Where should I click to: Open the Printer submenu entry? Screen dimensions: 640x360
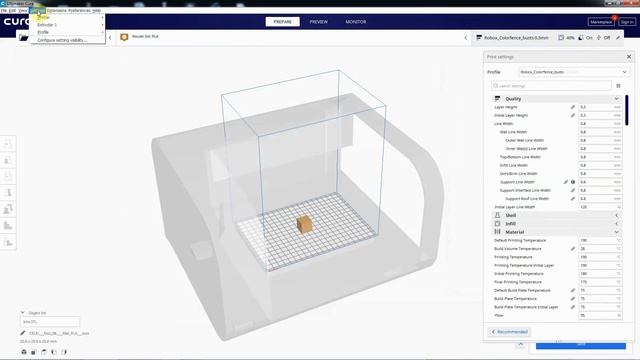coord(67,18)
